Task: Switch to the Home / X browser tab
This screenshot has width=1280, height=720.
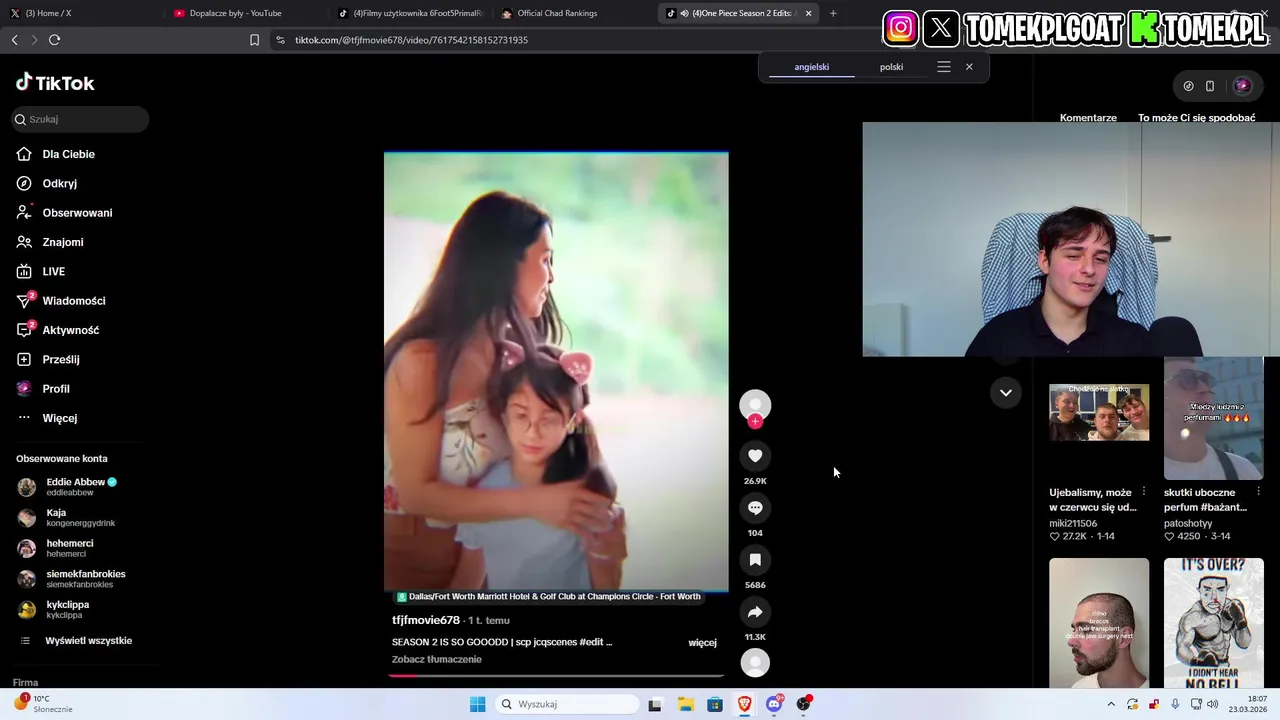Action: 79,13
